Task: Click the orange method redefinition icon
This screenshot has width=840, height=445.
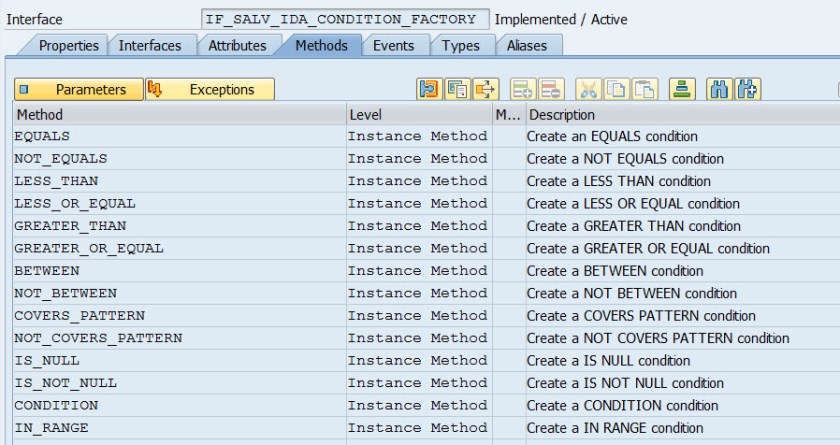Action: click(x=428, y=89)
